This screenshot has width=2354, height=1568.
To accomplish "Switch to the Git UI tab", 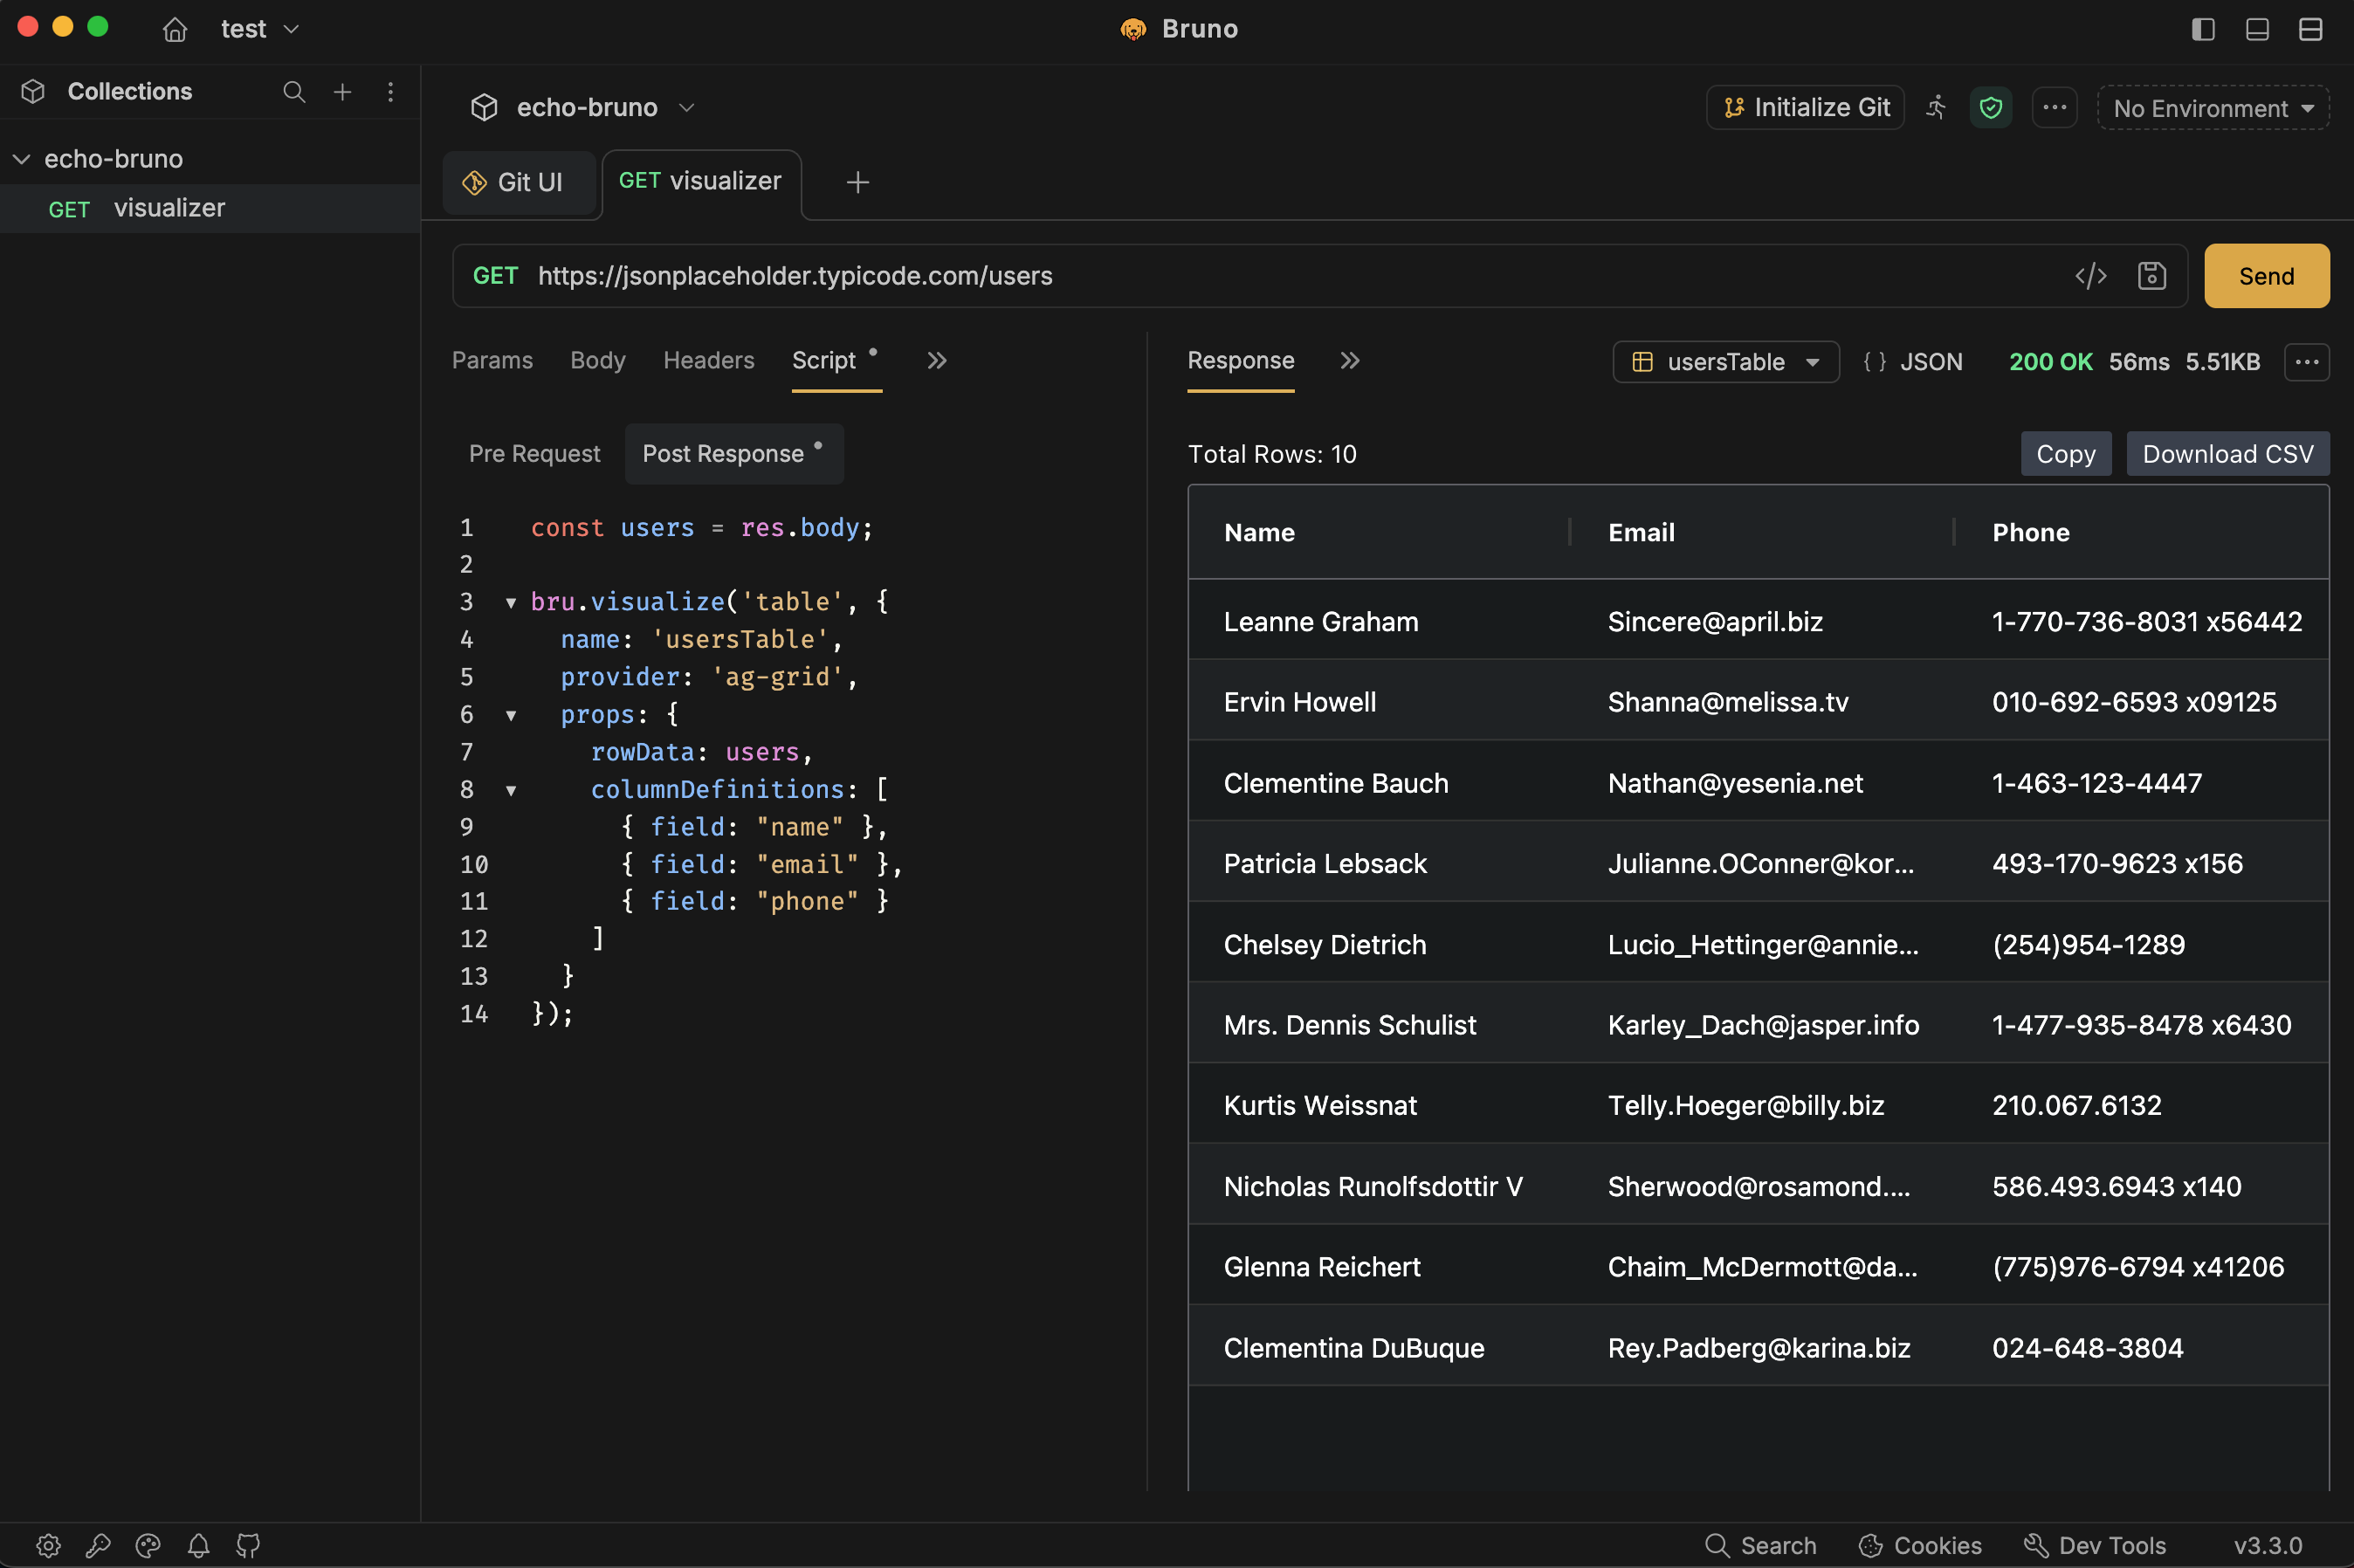I will pos(519,182).
